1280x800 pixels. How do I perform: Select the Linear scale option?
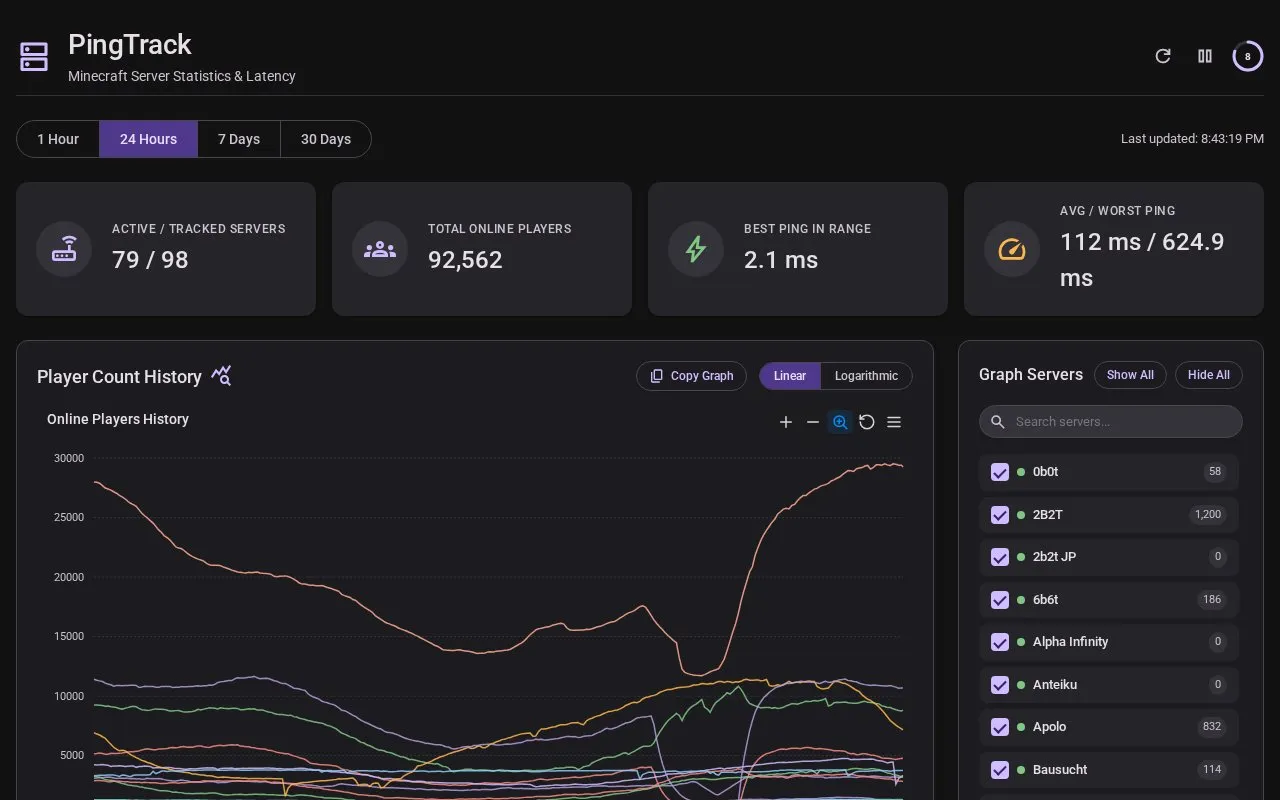click(790, 376)
